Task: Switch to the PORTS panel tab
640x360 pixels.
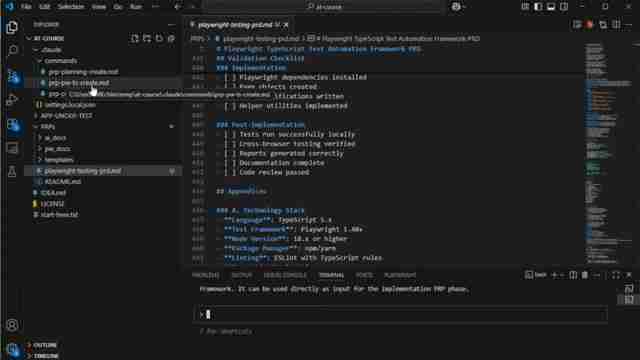Action: (x=364, y=275)
